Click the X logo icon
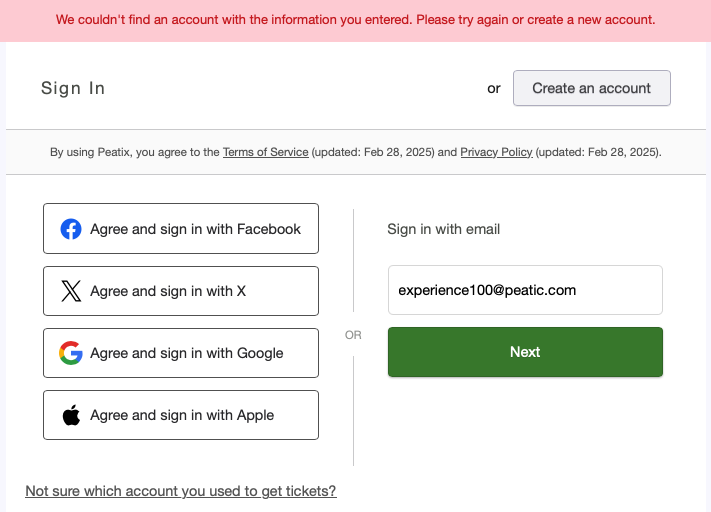The image size is (711, 512). [x=71, y=291]
